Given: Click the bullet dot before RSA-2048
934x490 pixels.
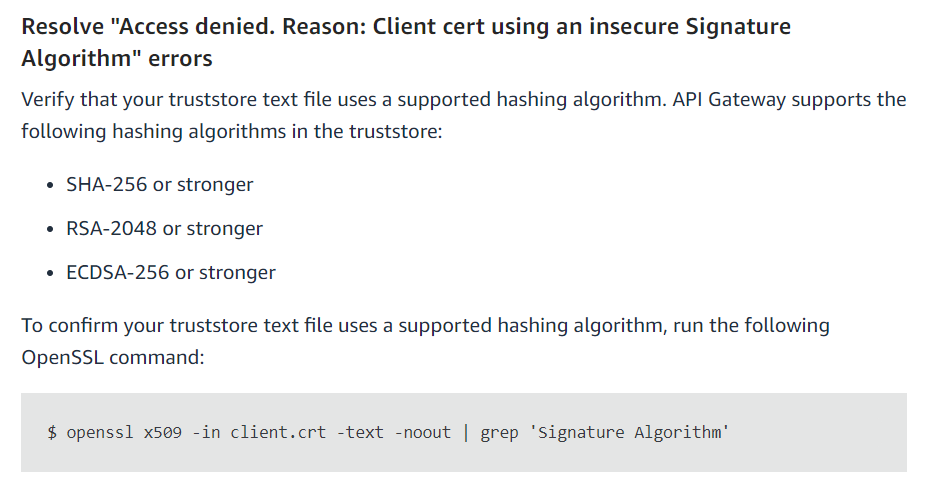Looking at the screenshot, I should point(50,230).
